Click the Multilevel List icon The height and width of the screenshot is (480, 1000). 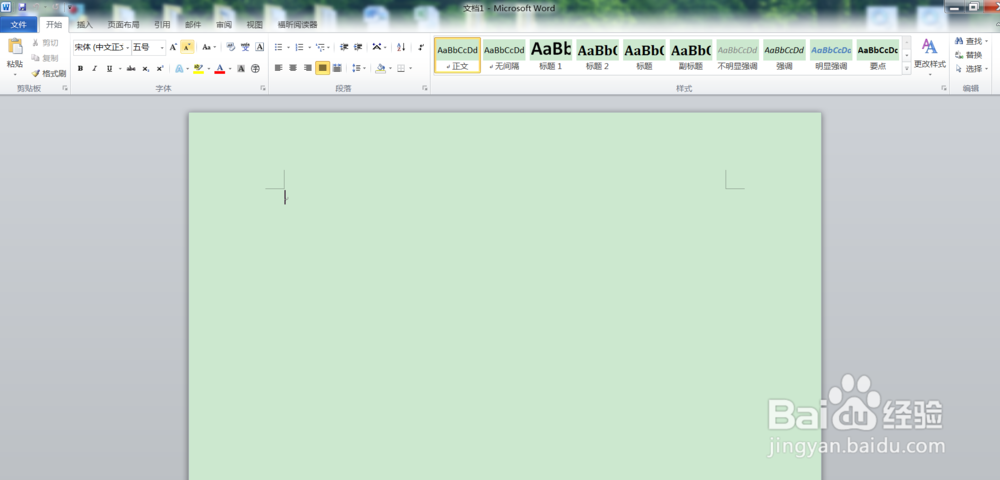pos(320,47)
